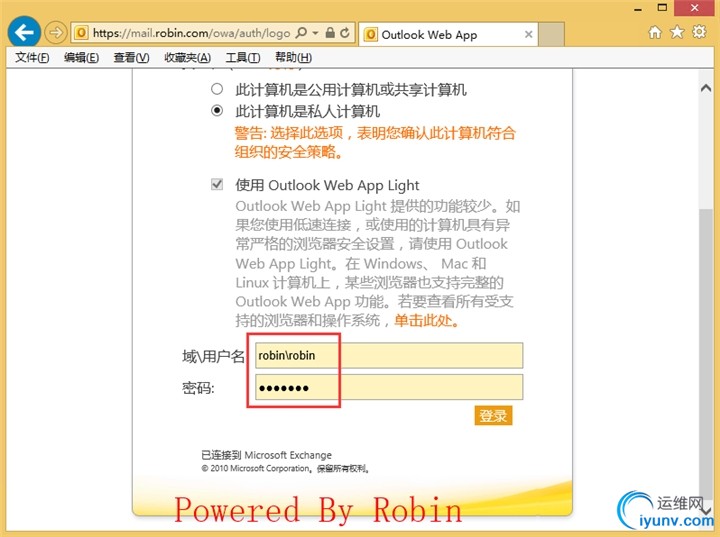Minimize the browser window
The width and height of the screenshot is (720, 537).
(x=638, y=9)
